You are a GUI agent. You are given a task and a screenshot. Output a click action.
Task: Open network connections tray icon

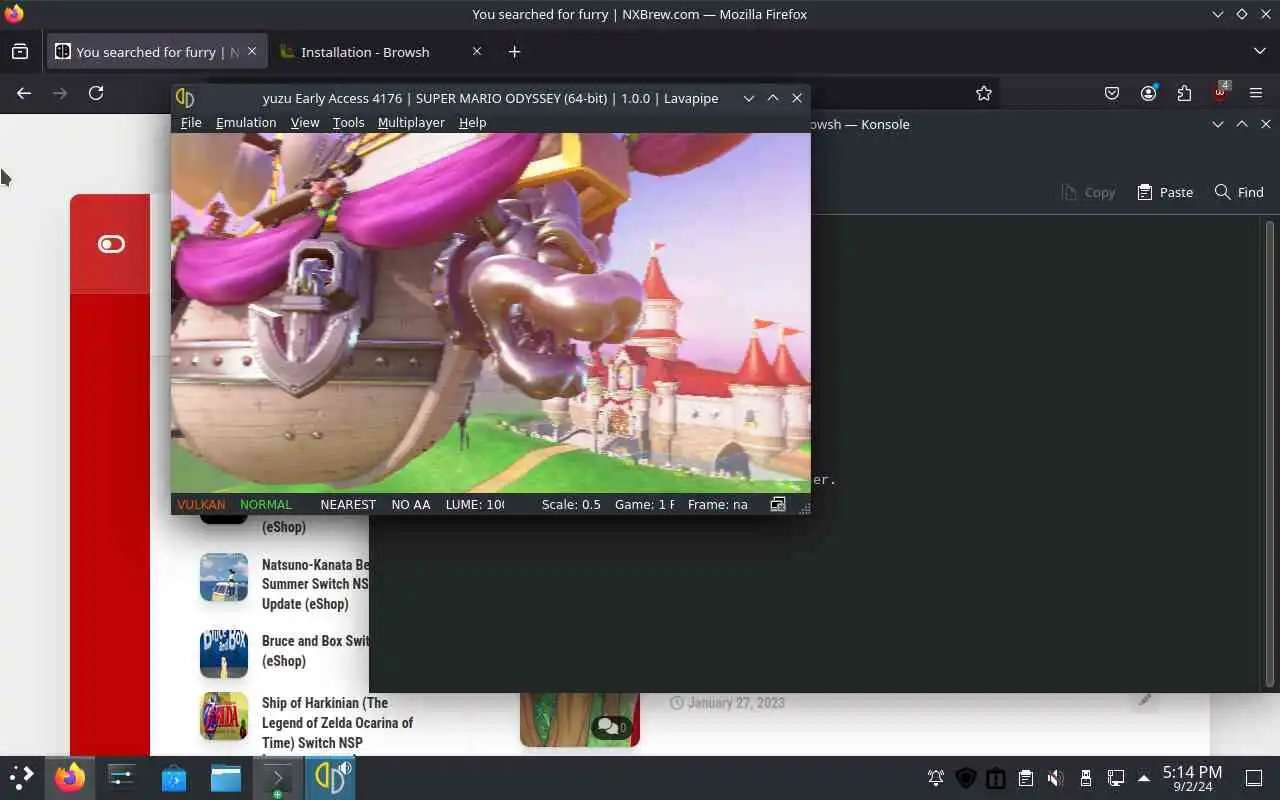point(1114,778)
